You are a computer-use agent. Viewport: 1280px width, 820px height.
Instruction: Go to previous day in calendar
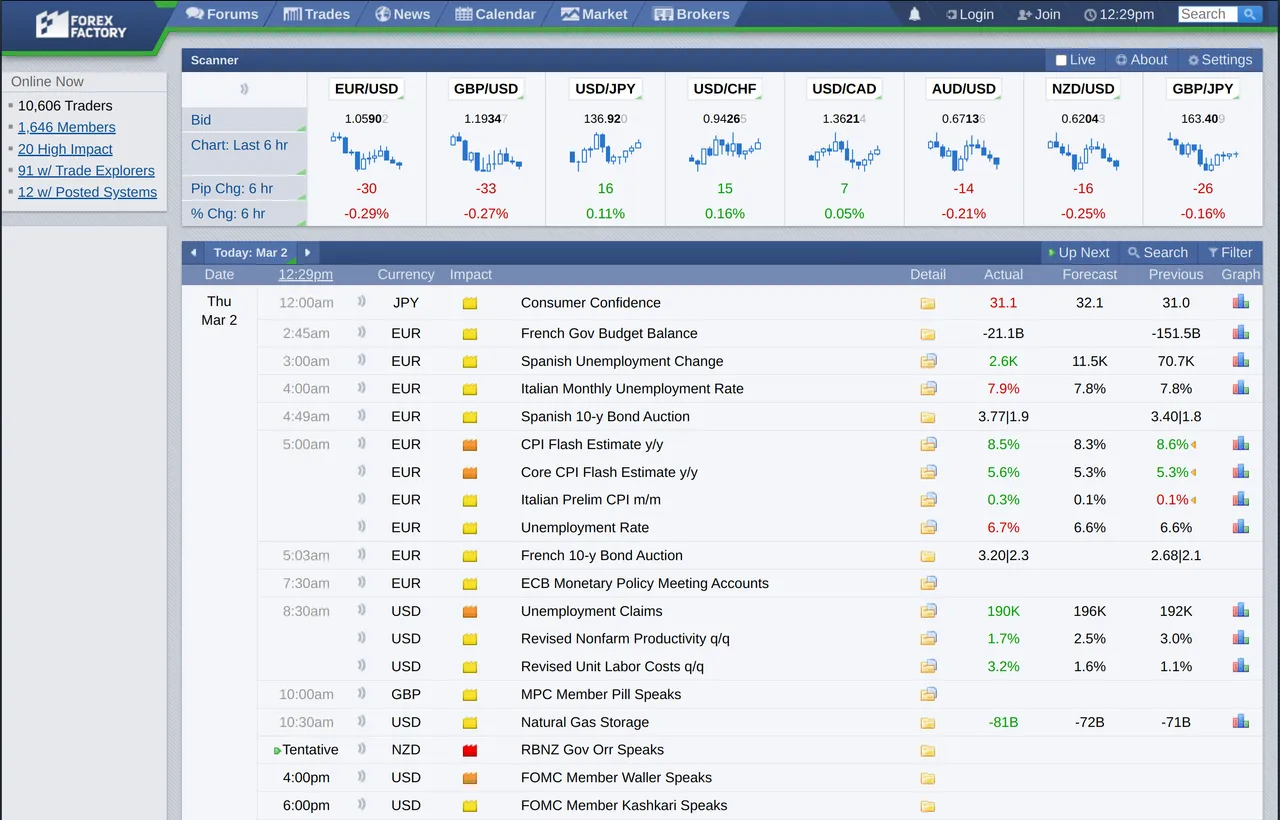[194, 253]
